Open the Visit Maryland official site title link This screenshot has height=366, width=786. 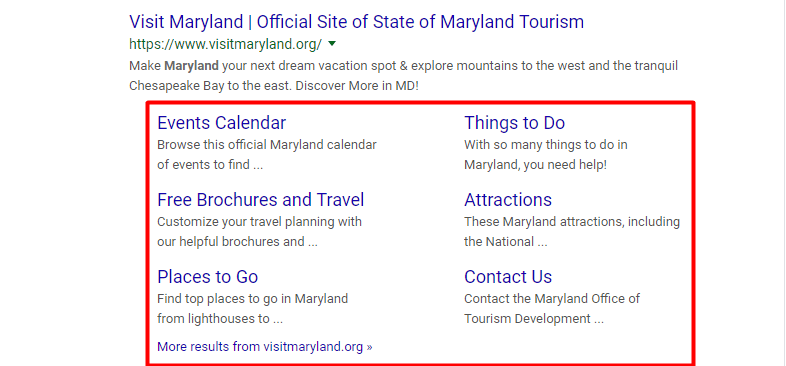[x=356, y=22]
